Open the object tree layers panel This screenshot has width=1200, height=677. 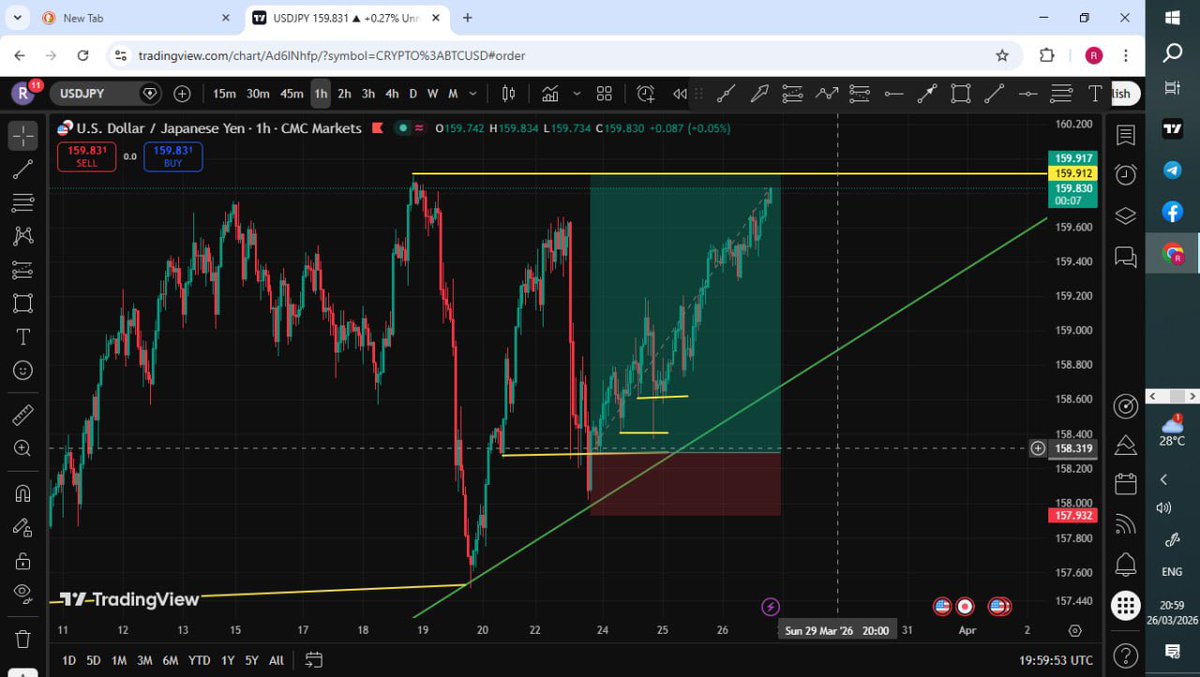click(1125, 215)
